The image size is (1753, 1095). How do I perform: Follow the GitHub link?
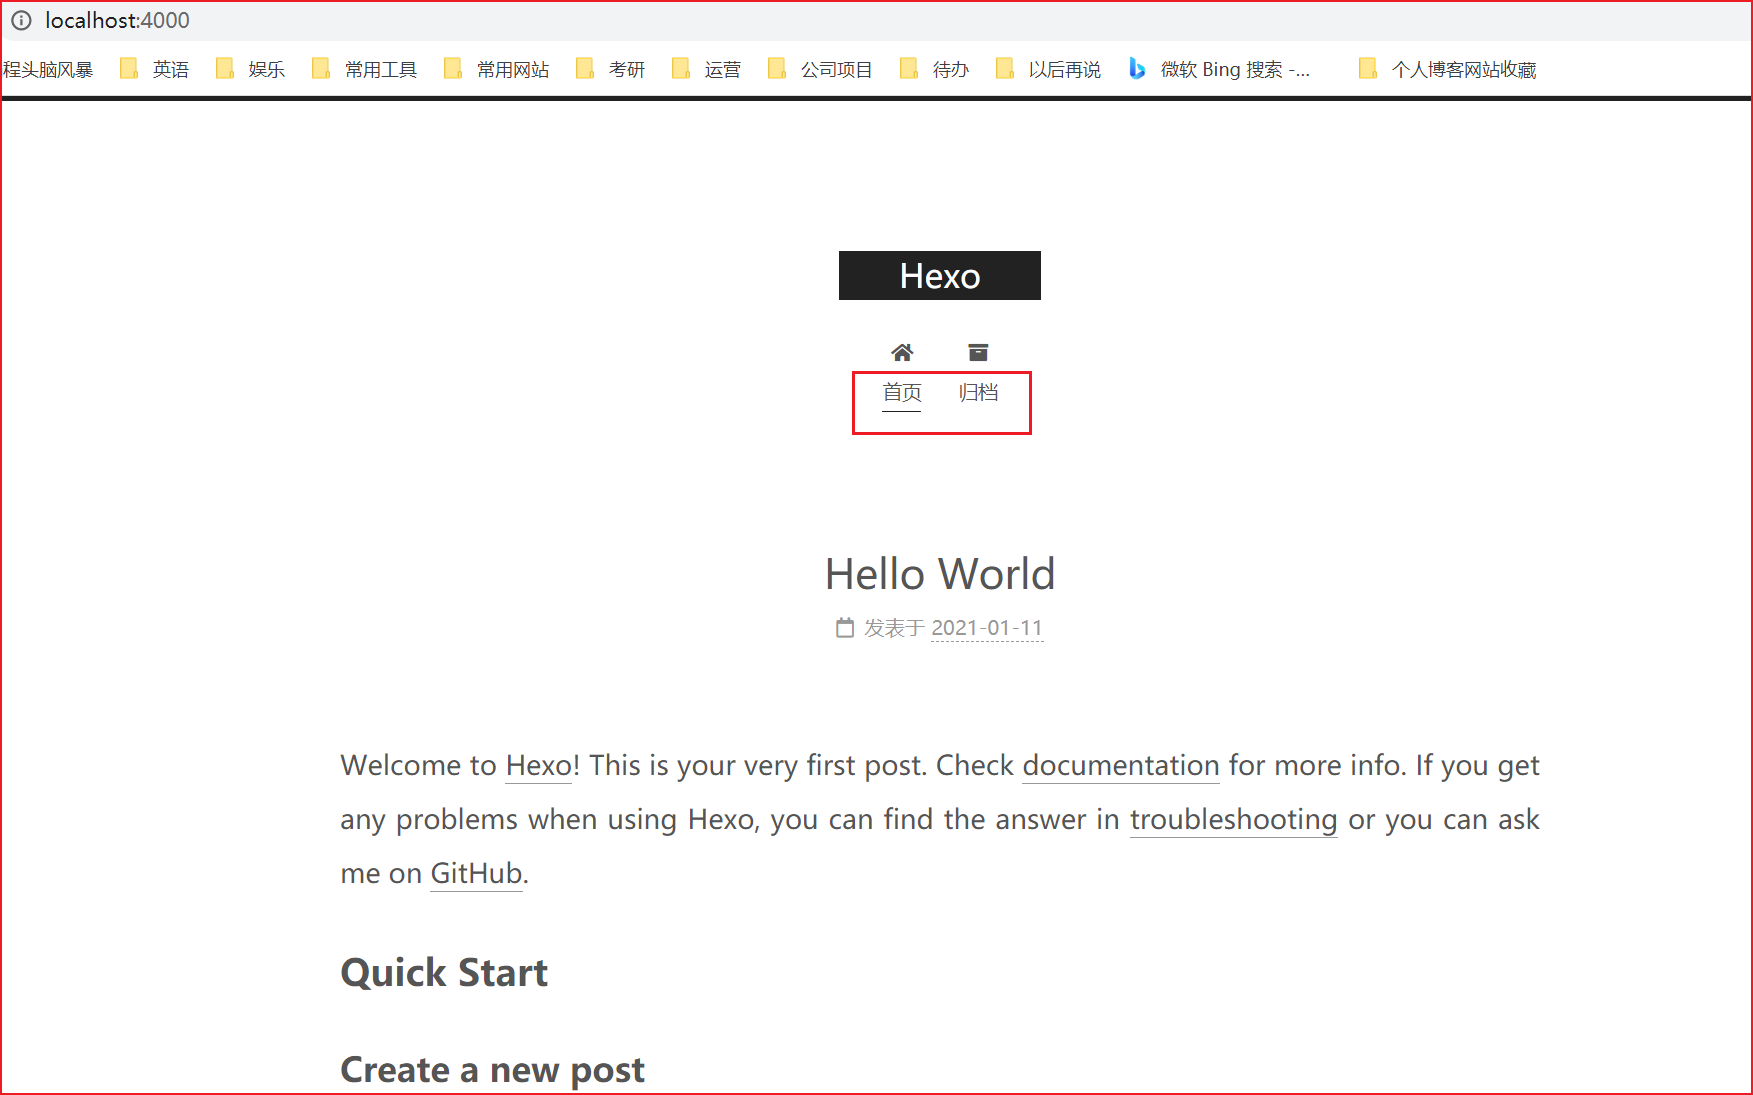(x=476, y=873)
